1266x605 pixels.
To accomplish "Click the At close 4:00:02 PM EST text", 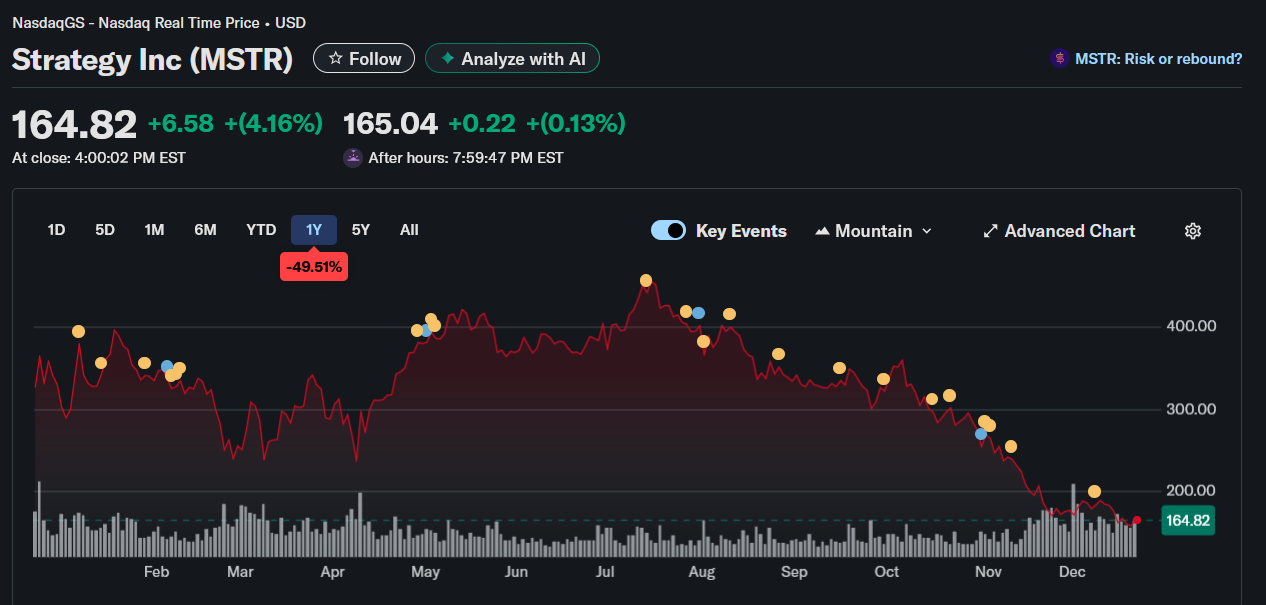I will (x=98, y=157).
